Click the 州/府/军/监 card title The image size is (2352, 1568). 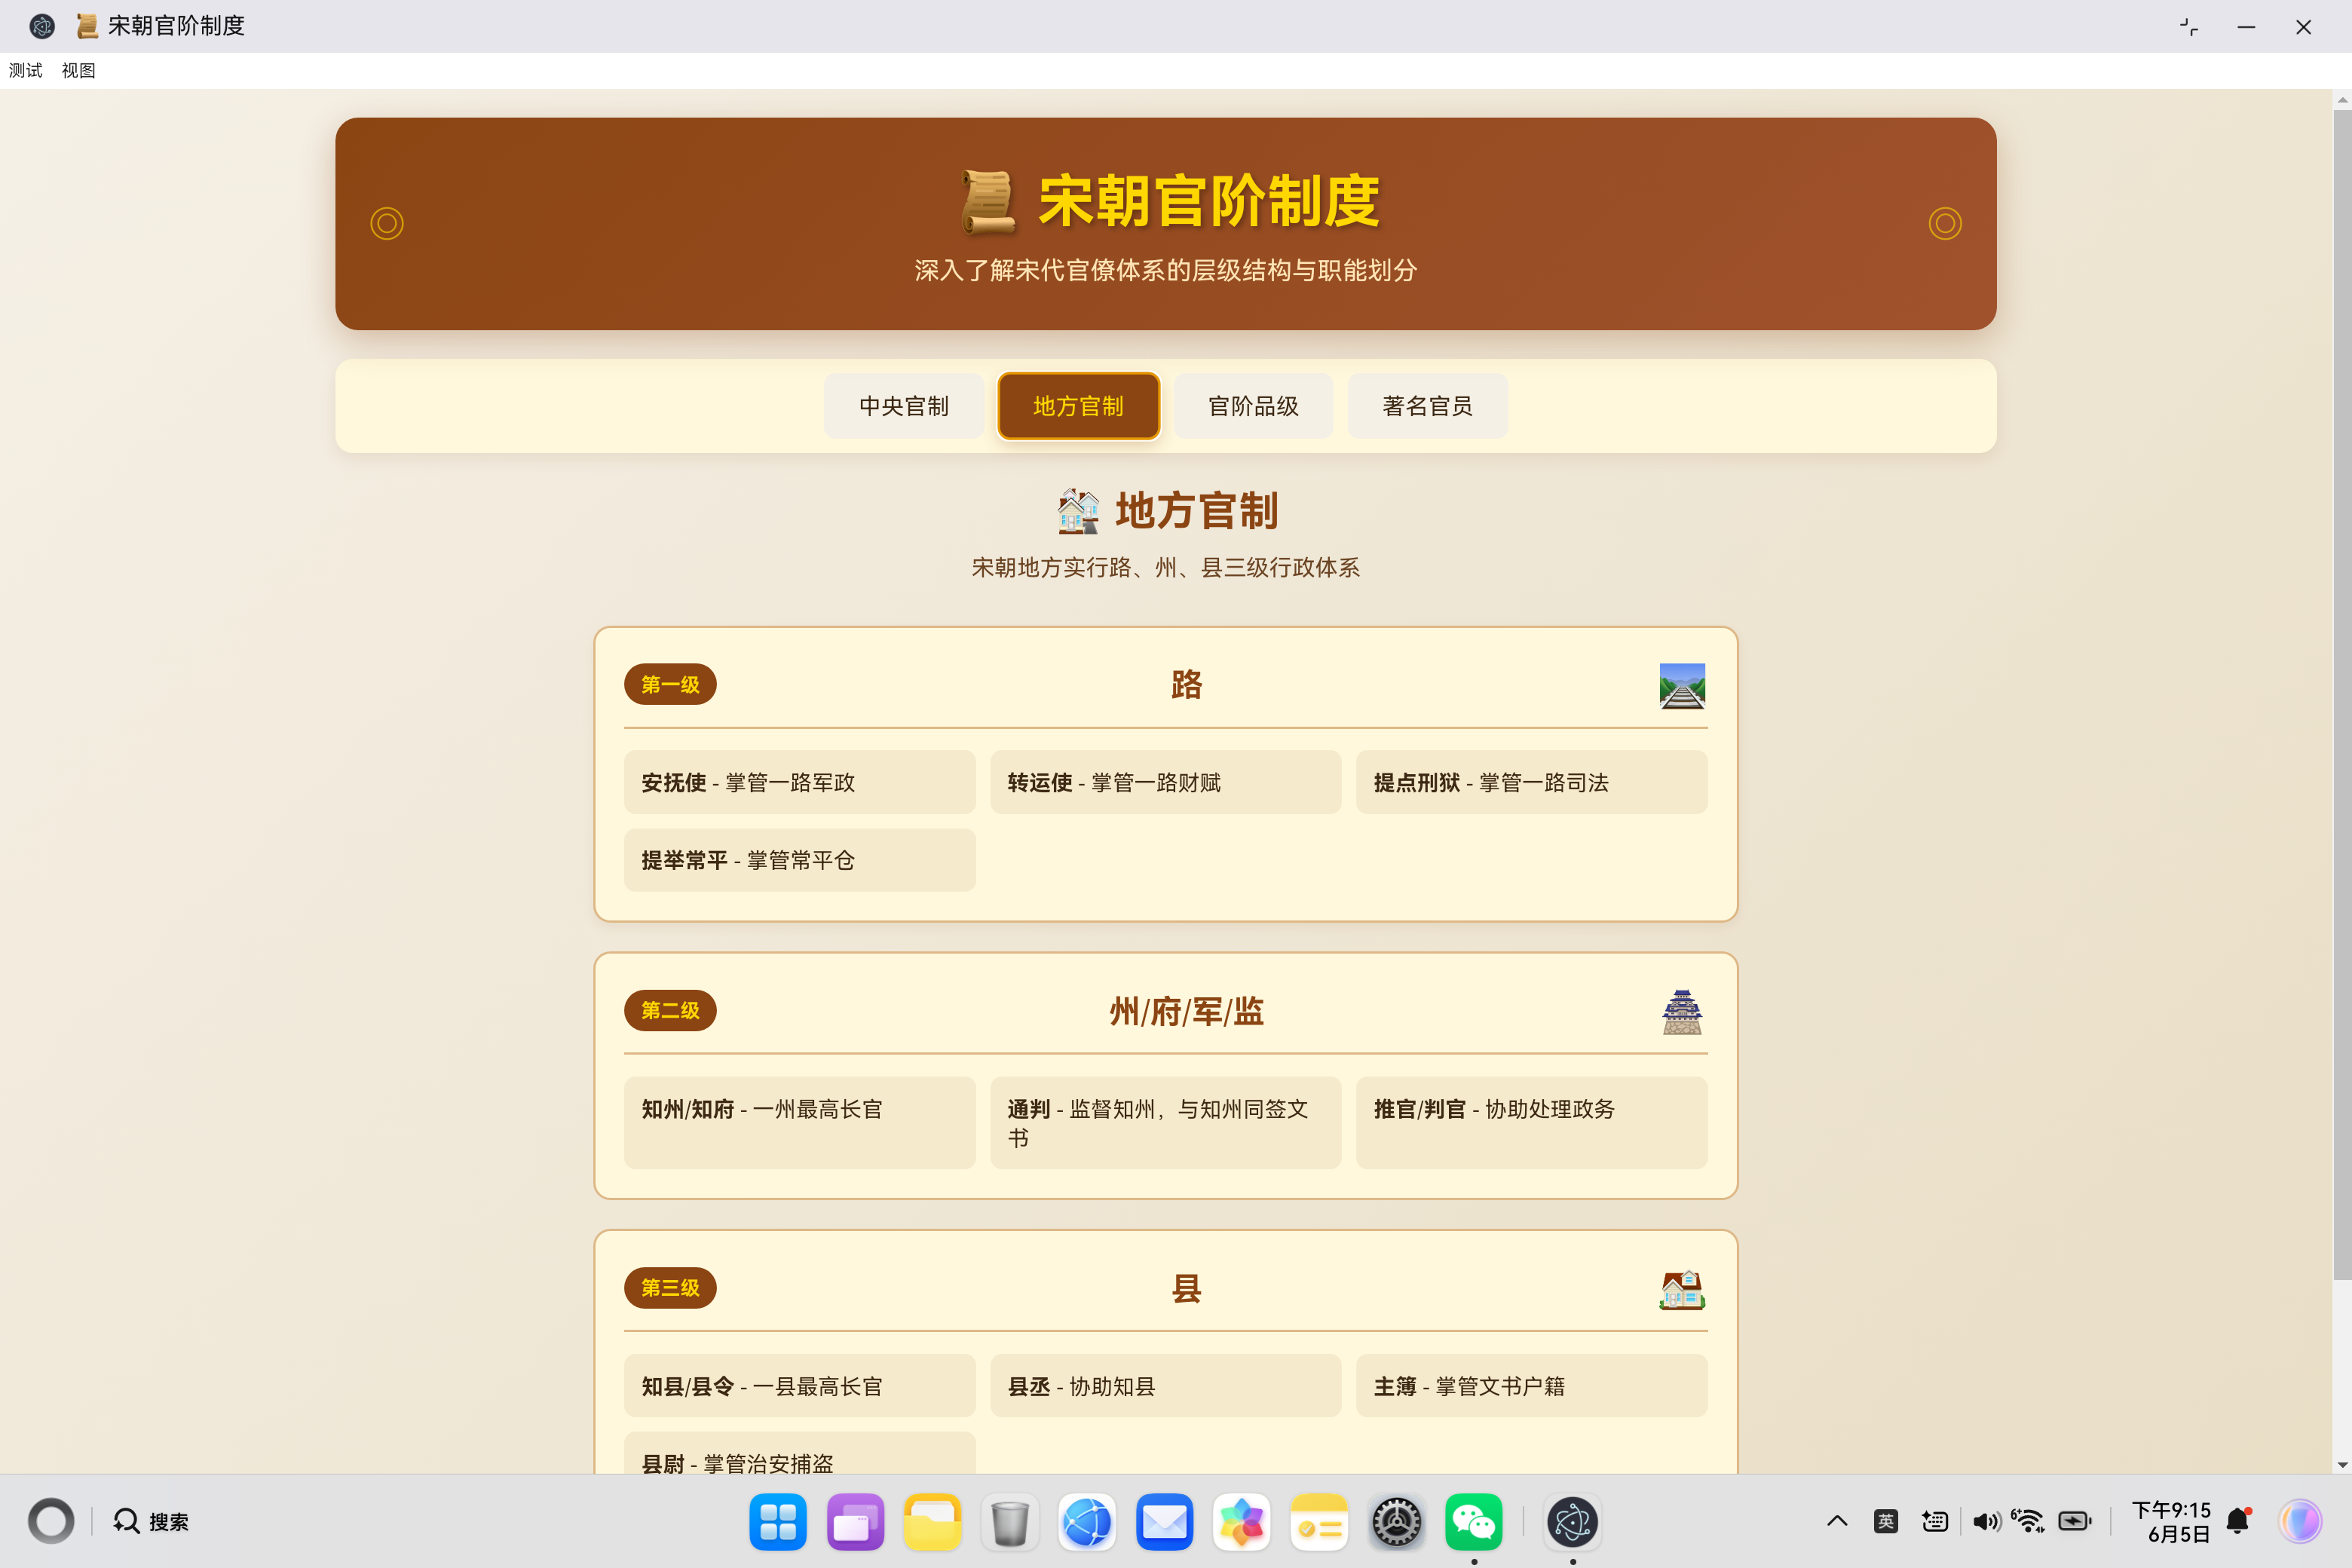pos(1187,1012)
